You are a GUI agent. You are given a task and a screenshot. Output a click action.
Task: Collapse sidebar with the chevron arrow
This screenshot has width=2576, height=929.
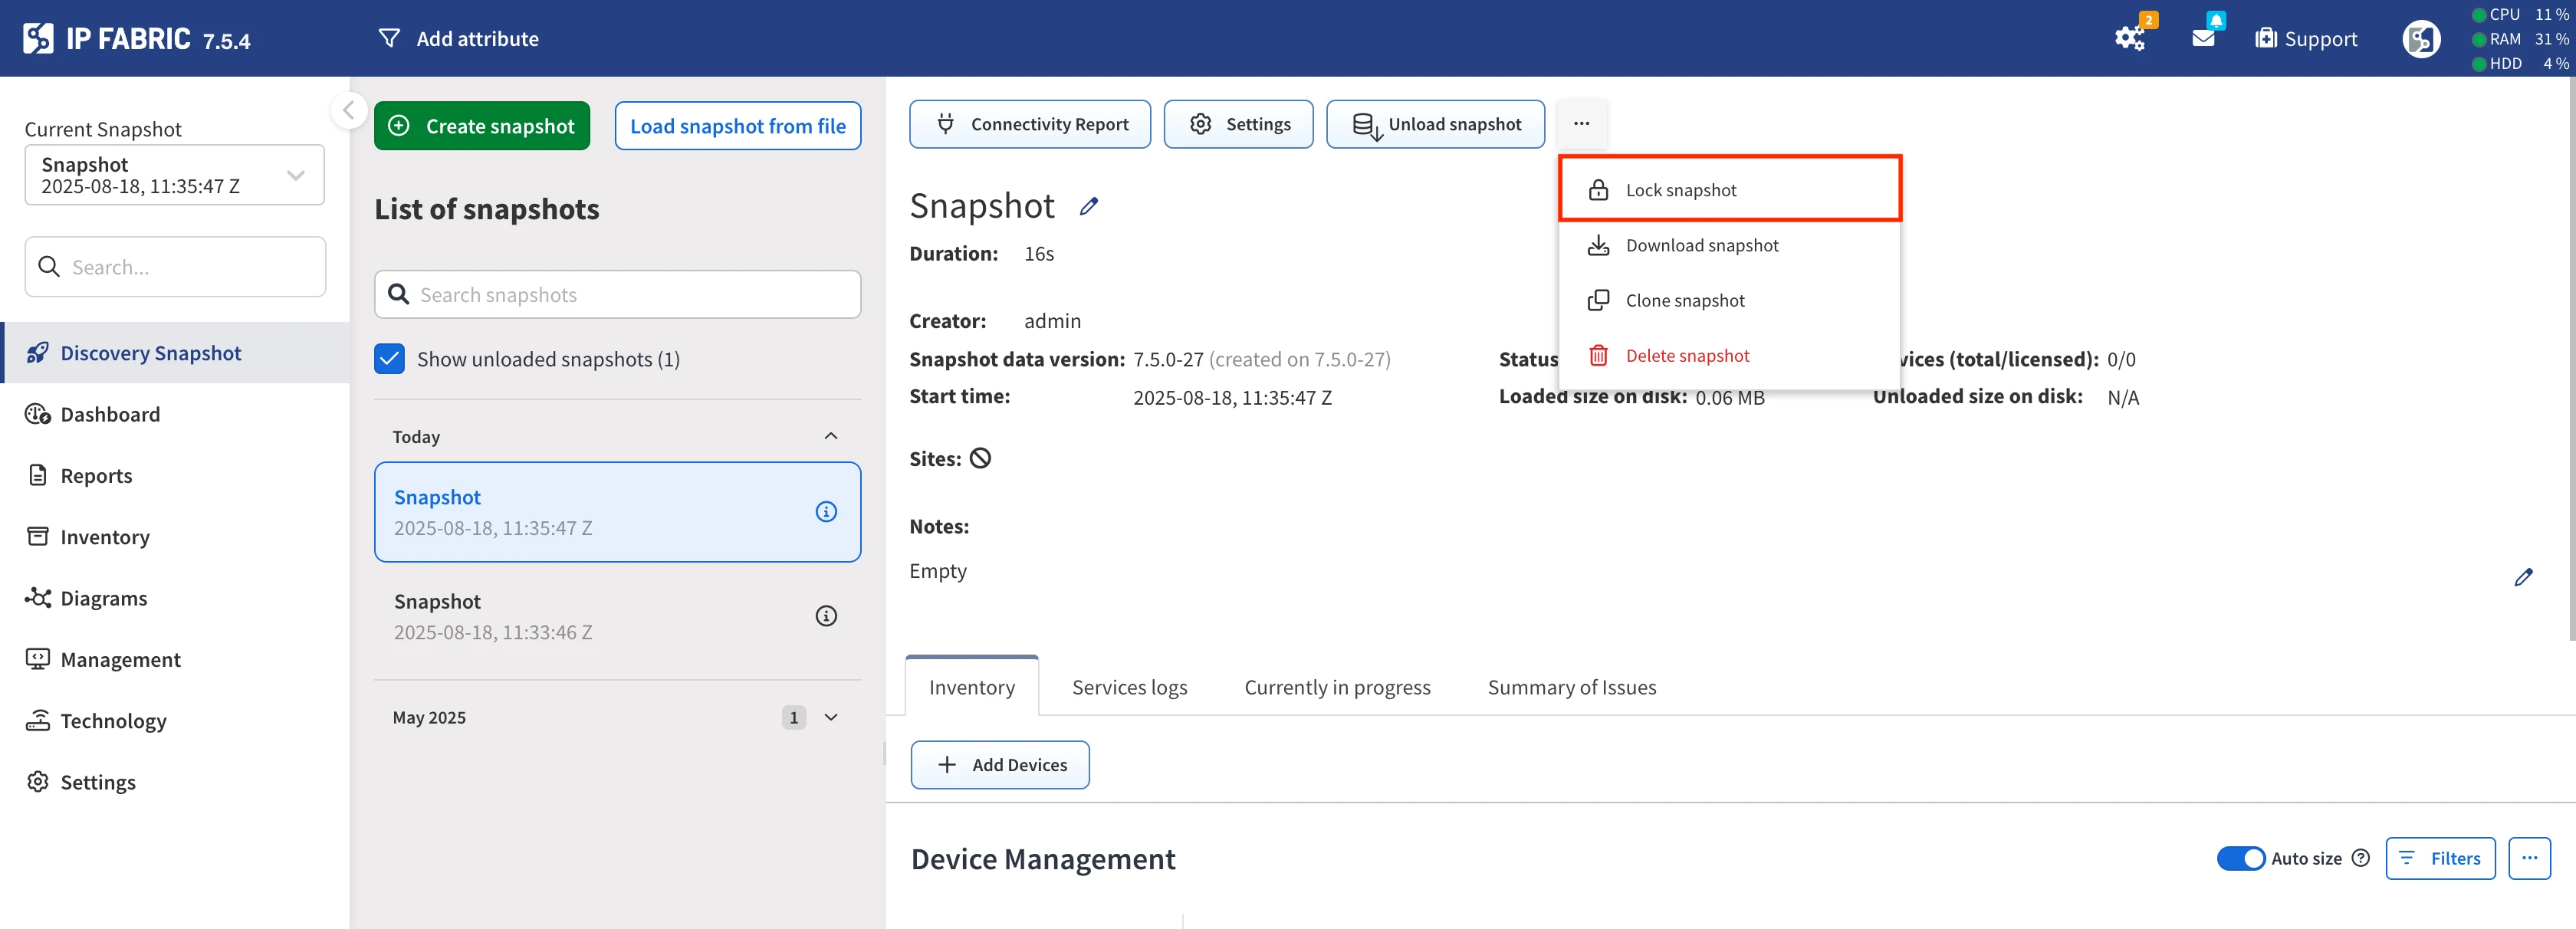[348, 110]
